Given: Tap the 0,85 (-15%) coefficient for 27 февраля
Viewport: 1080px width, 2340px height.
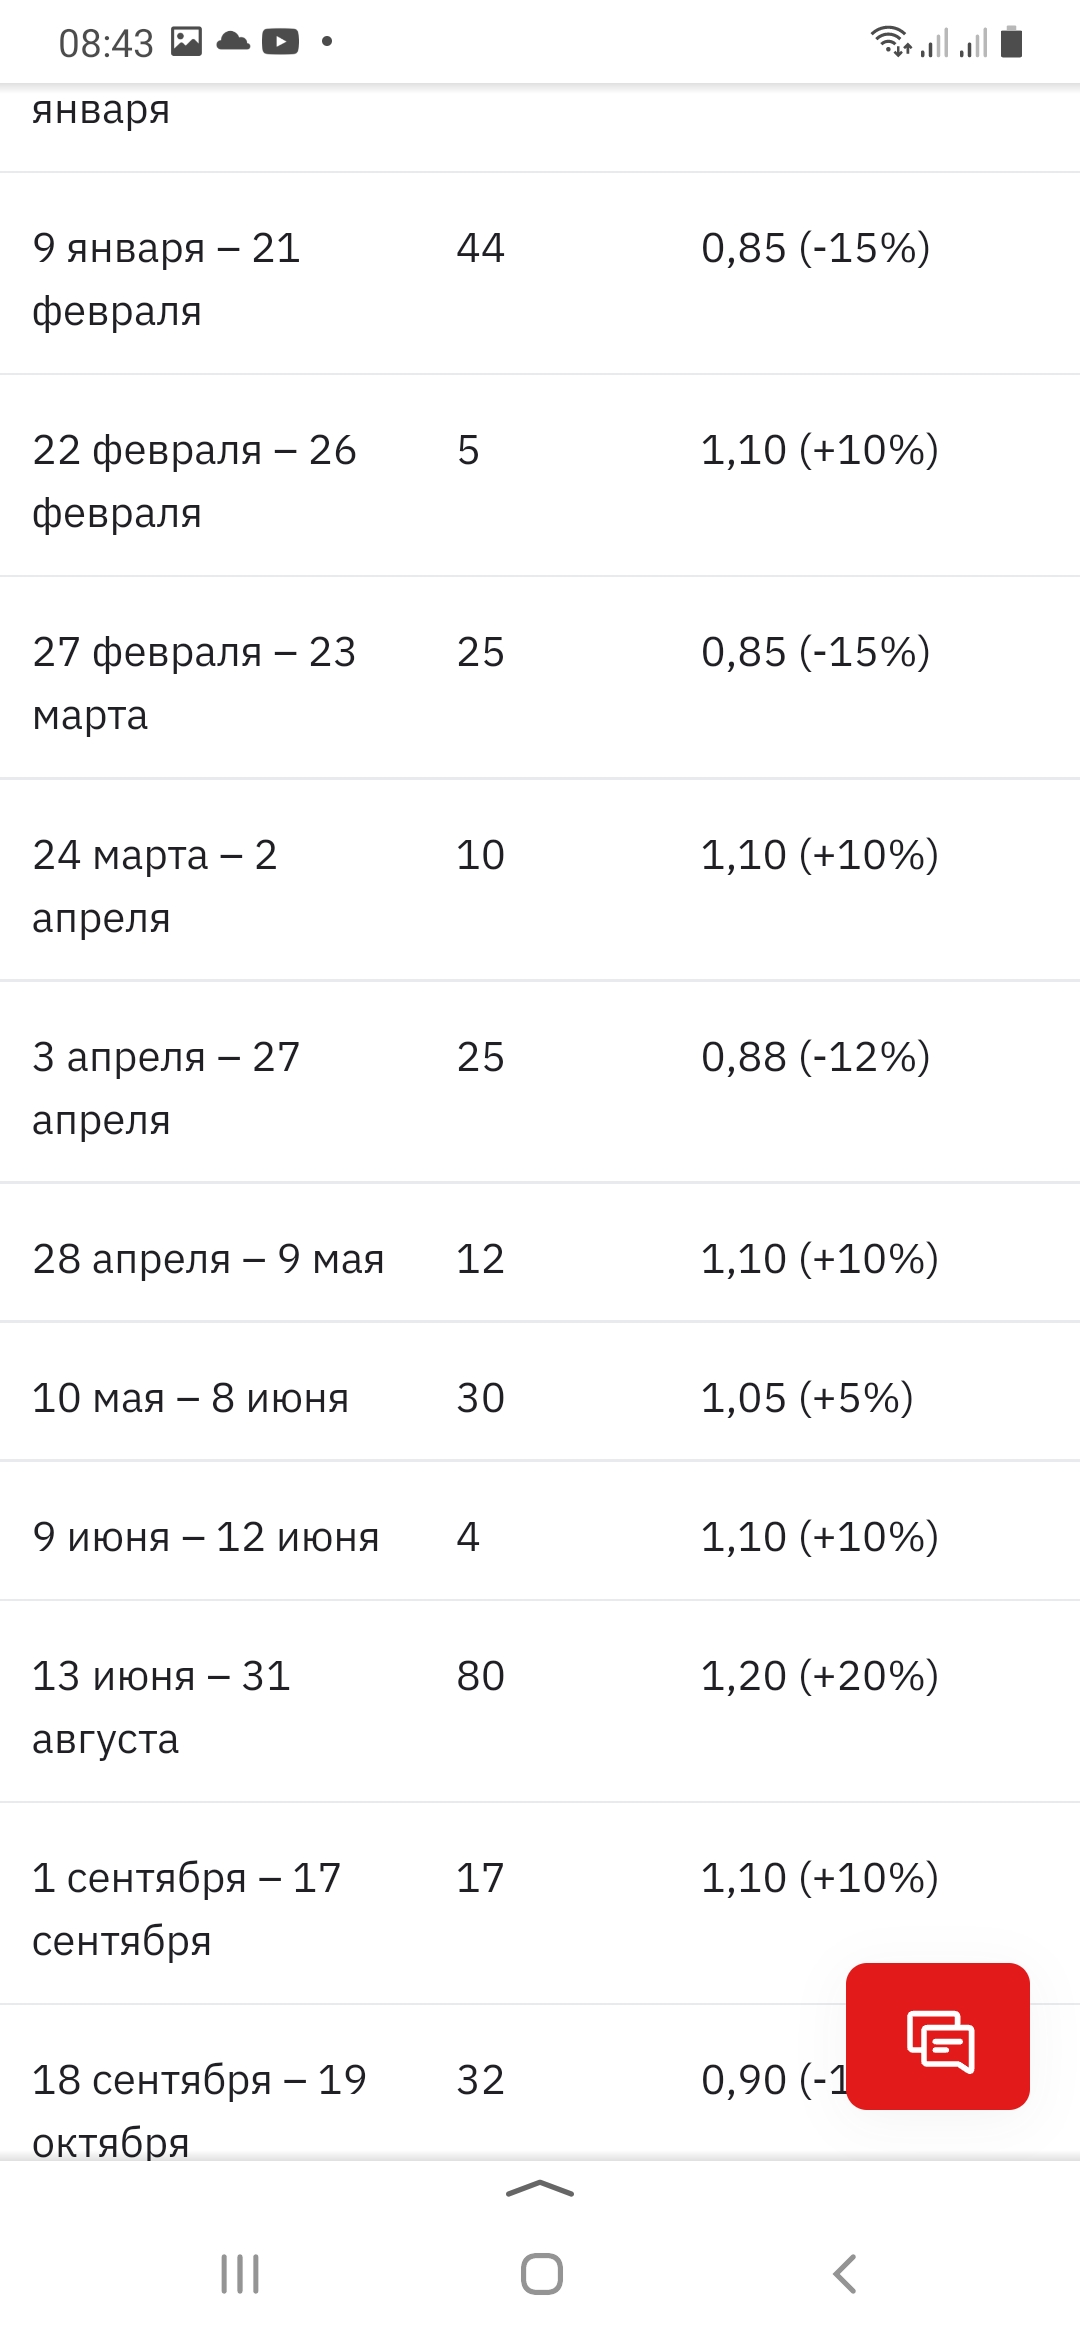Looking at the screenshot, I should click(815, 652).
